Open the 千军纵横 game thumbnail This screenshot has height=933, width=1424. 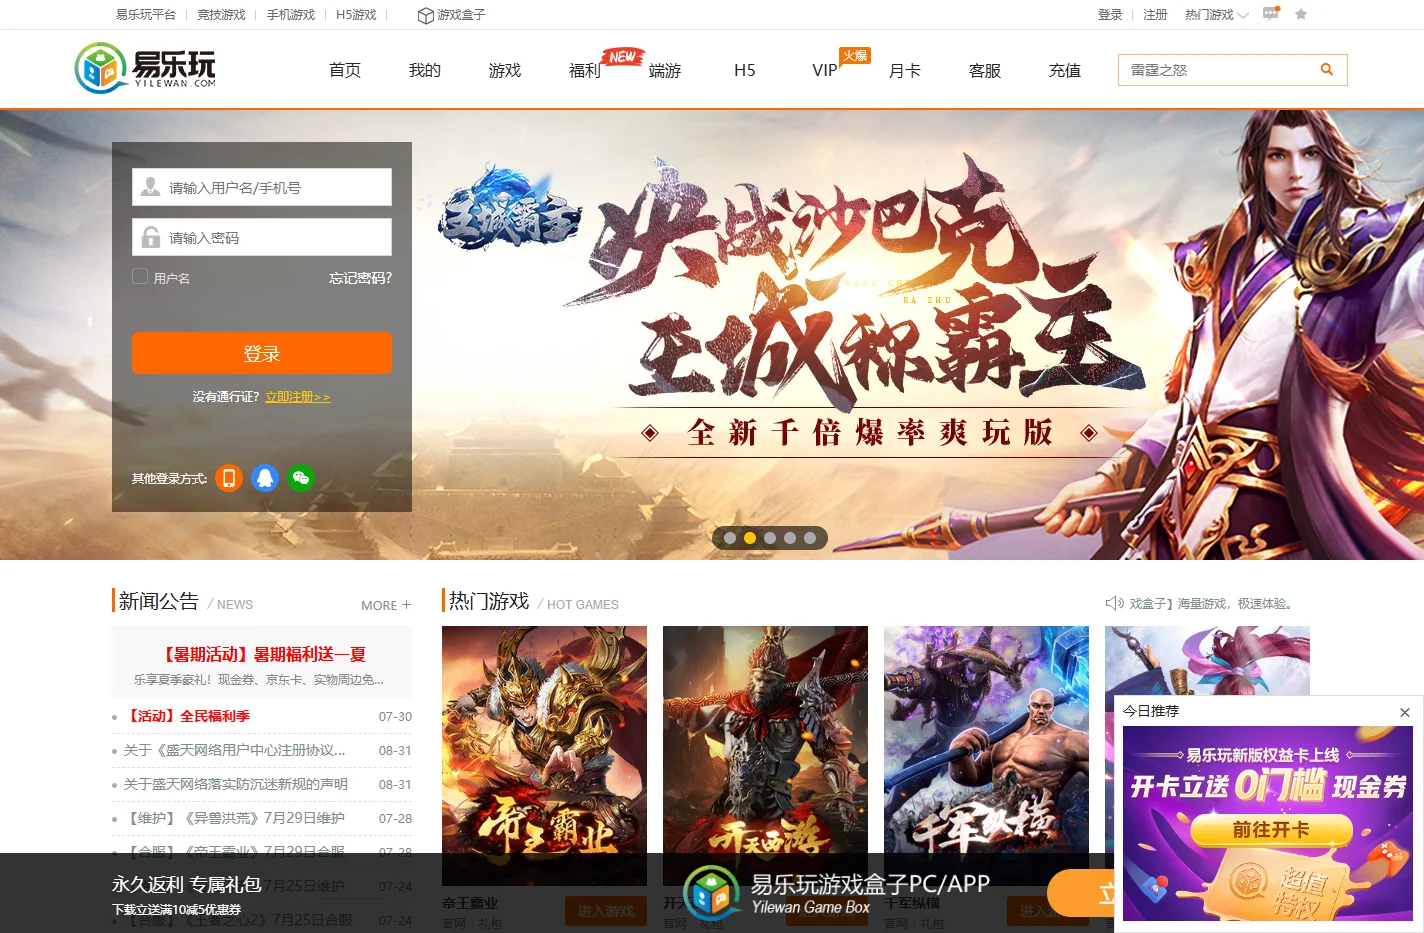[986, 755]
